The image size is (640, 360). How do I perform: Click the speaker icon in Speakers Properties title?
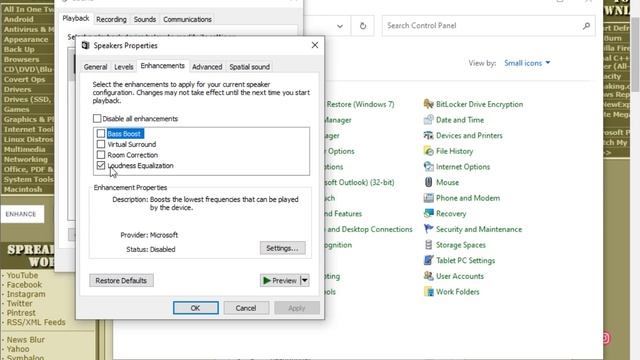pos(85,45)
